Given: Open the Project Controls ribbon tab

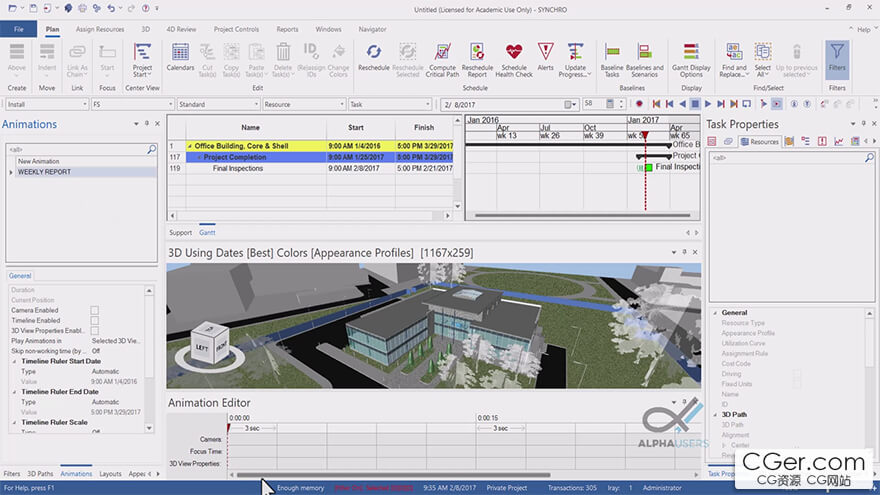Looking at the screenshot, I should [236, 29].
